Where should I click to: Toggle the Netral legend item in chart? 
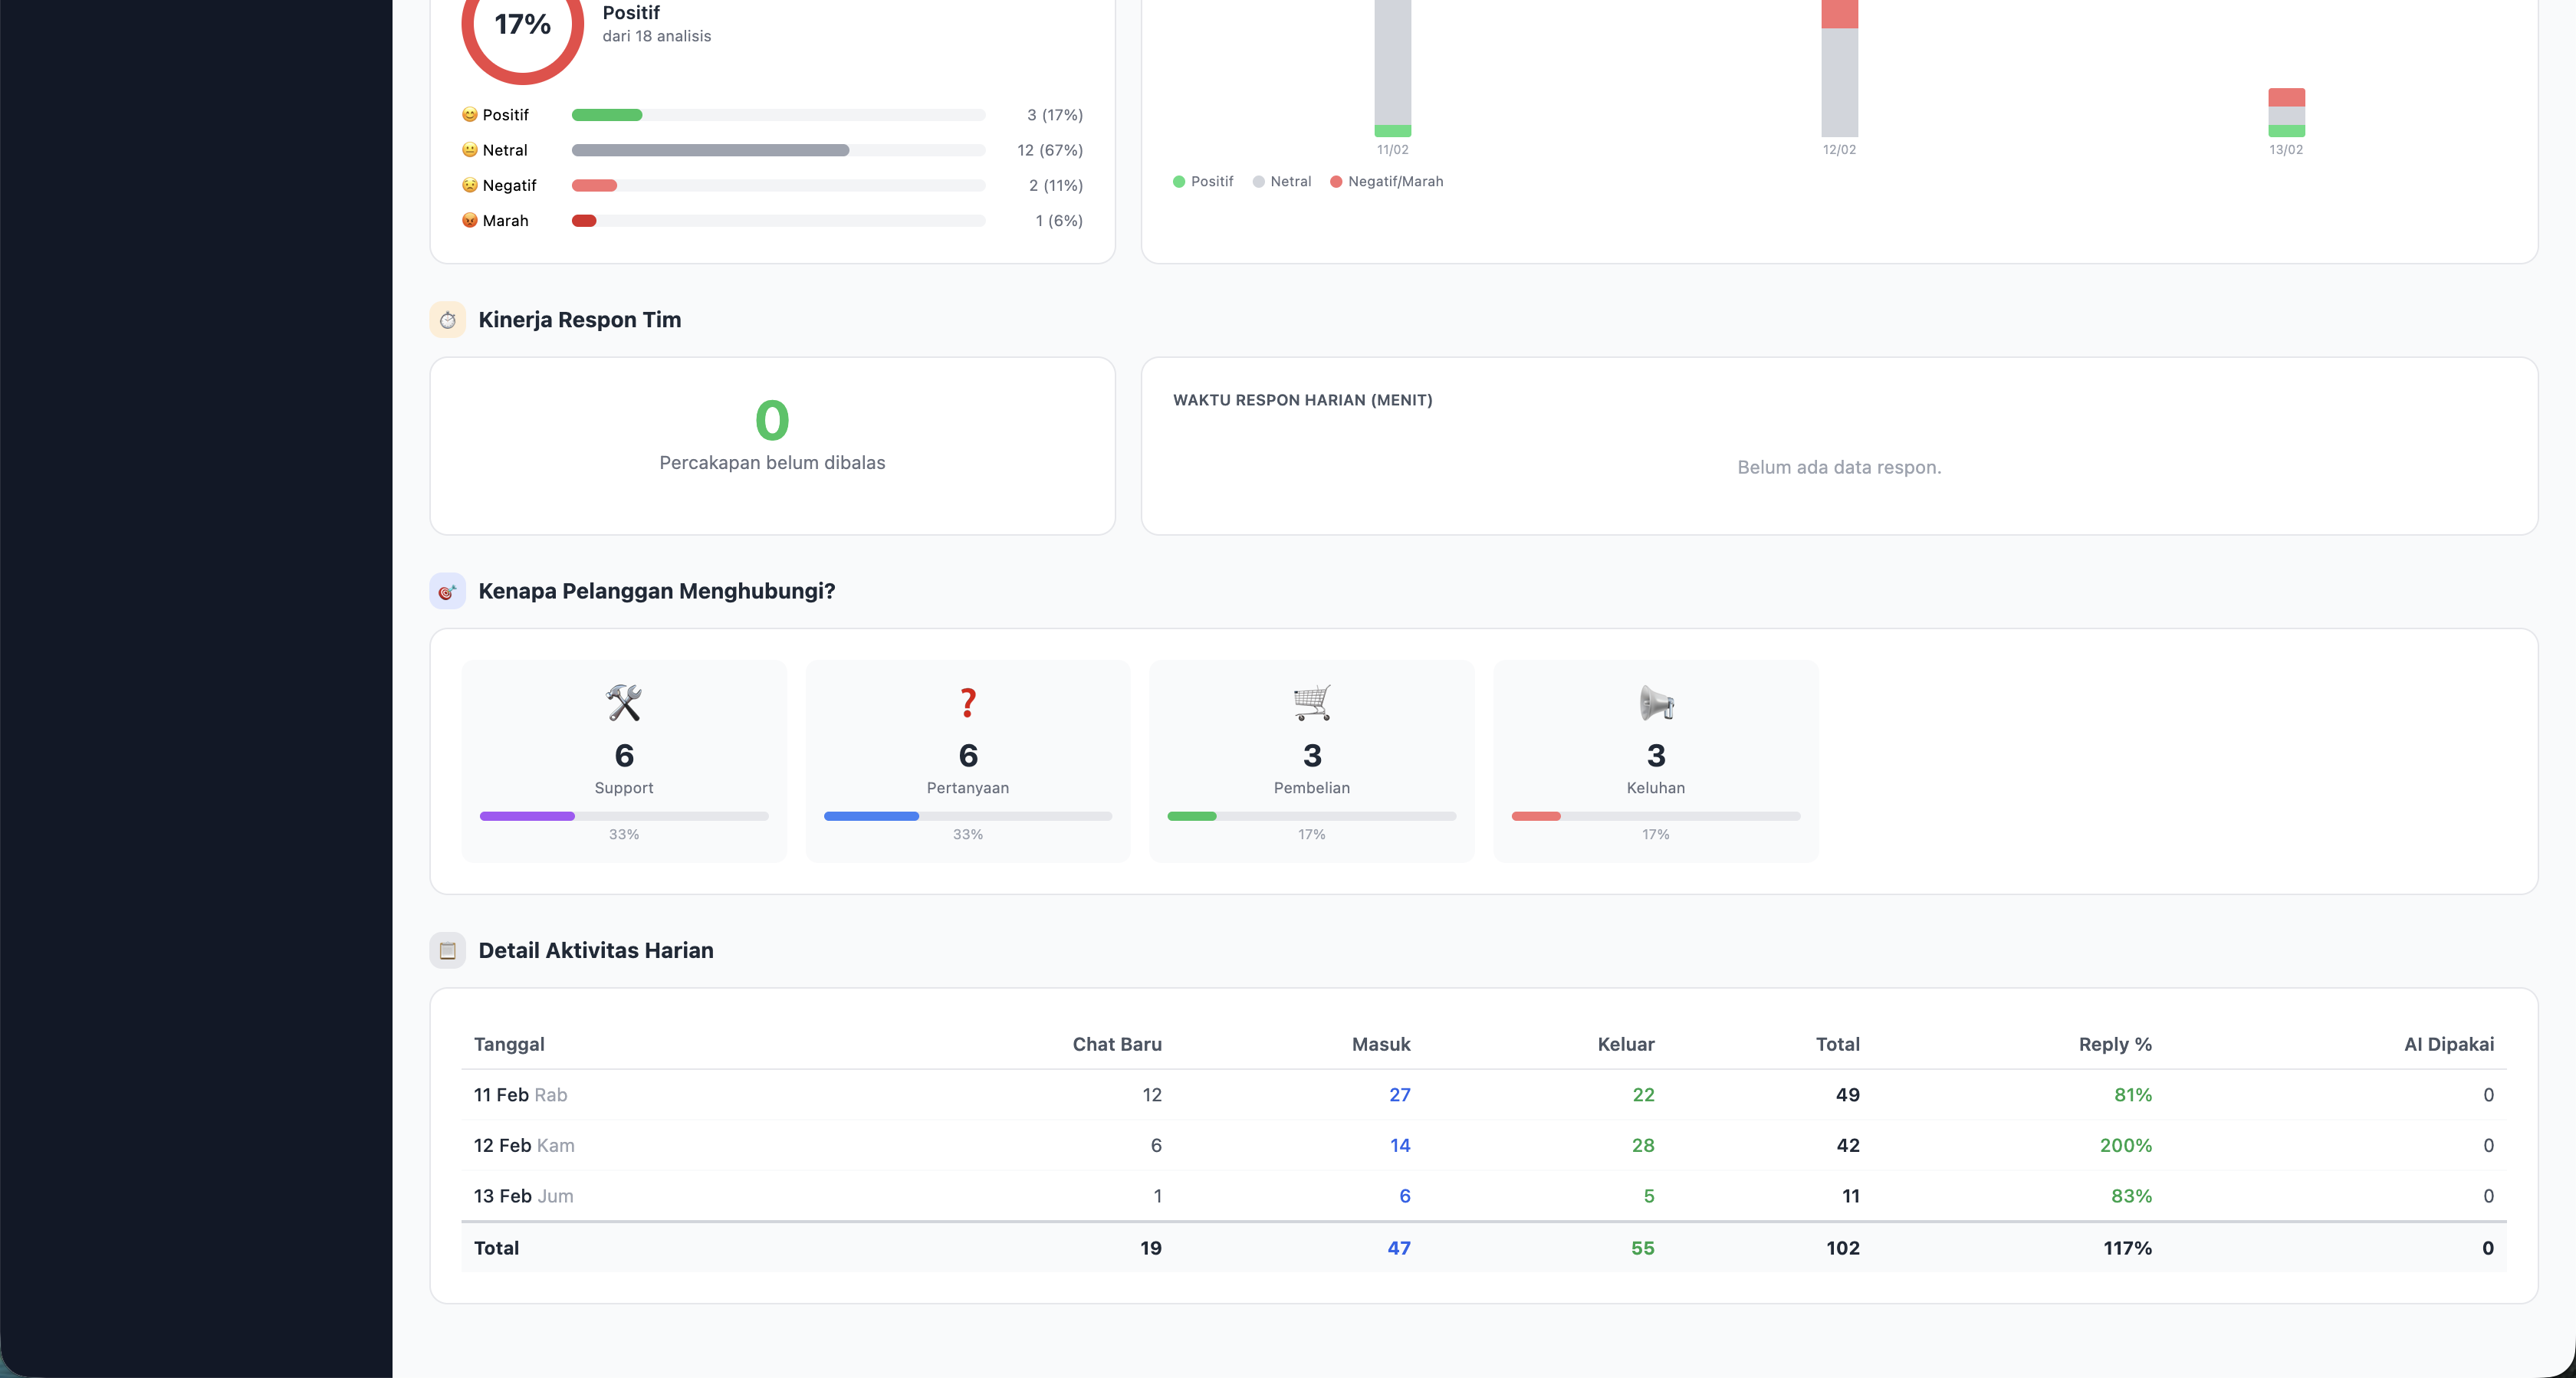tap(1281, 181)
